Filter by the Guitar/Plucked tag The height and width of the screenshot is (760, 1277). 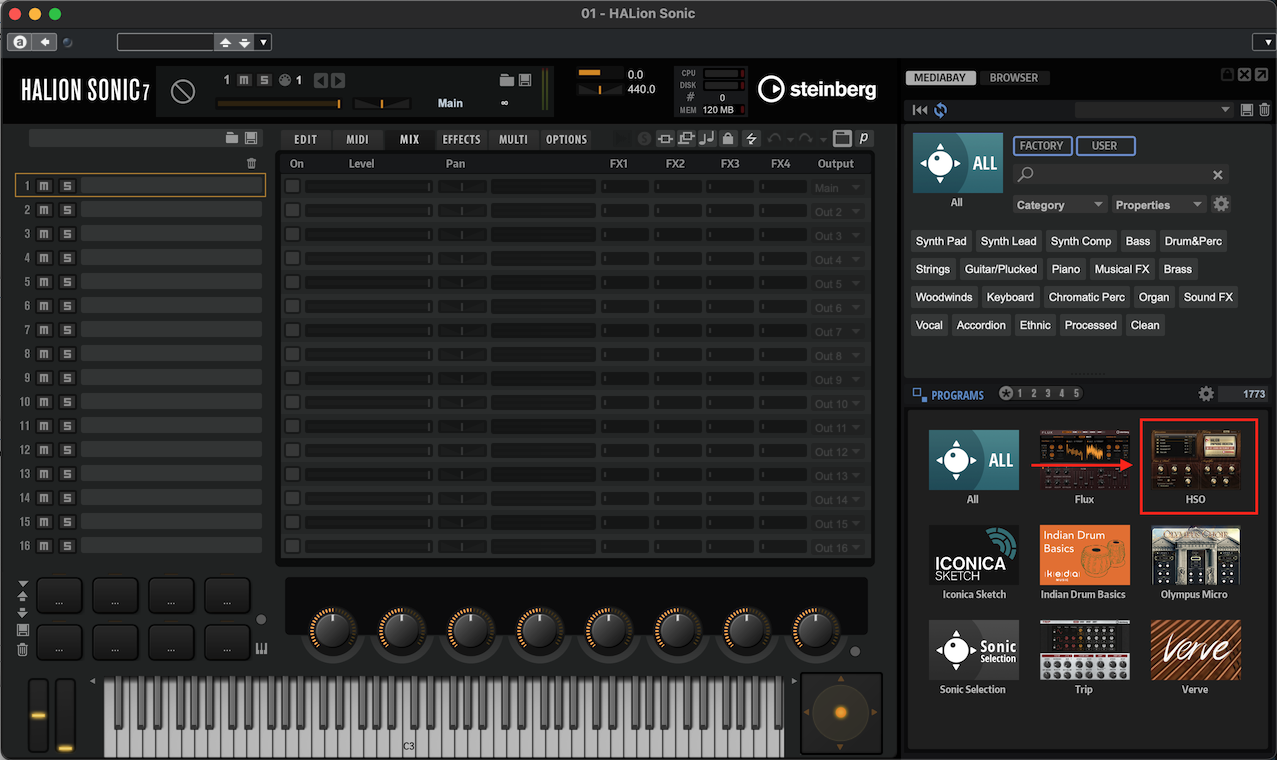tap(1000, 269)
